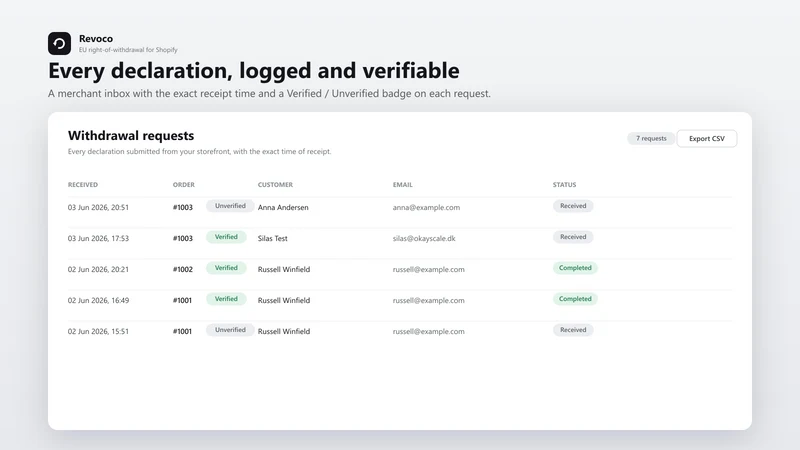Image resolution: width=800 pixels, height=450 pixels.
Task: Click Russell Winfield in the 16:49 row
Action: 284,301
